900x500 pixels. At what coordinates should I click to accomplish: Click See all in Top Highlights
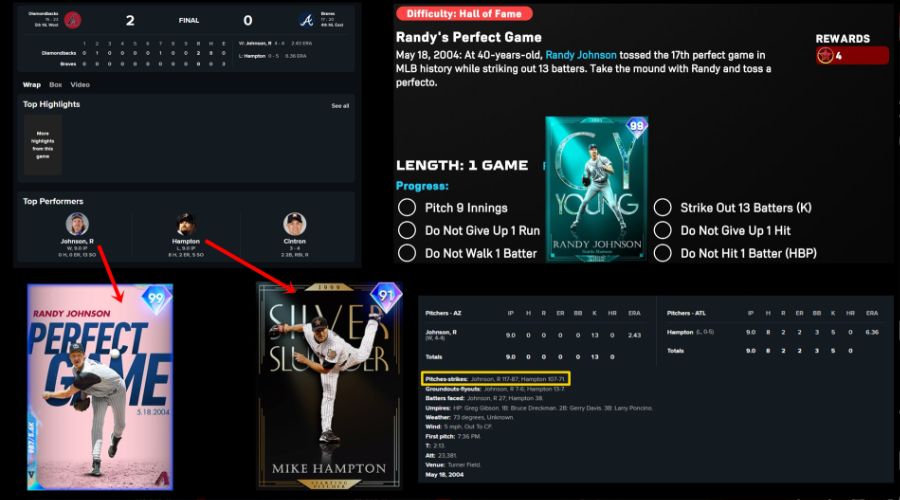pyautogui.click(x=340, y=105)
